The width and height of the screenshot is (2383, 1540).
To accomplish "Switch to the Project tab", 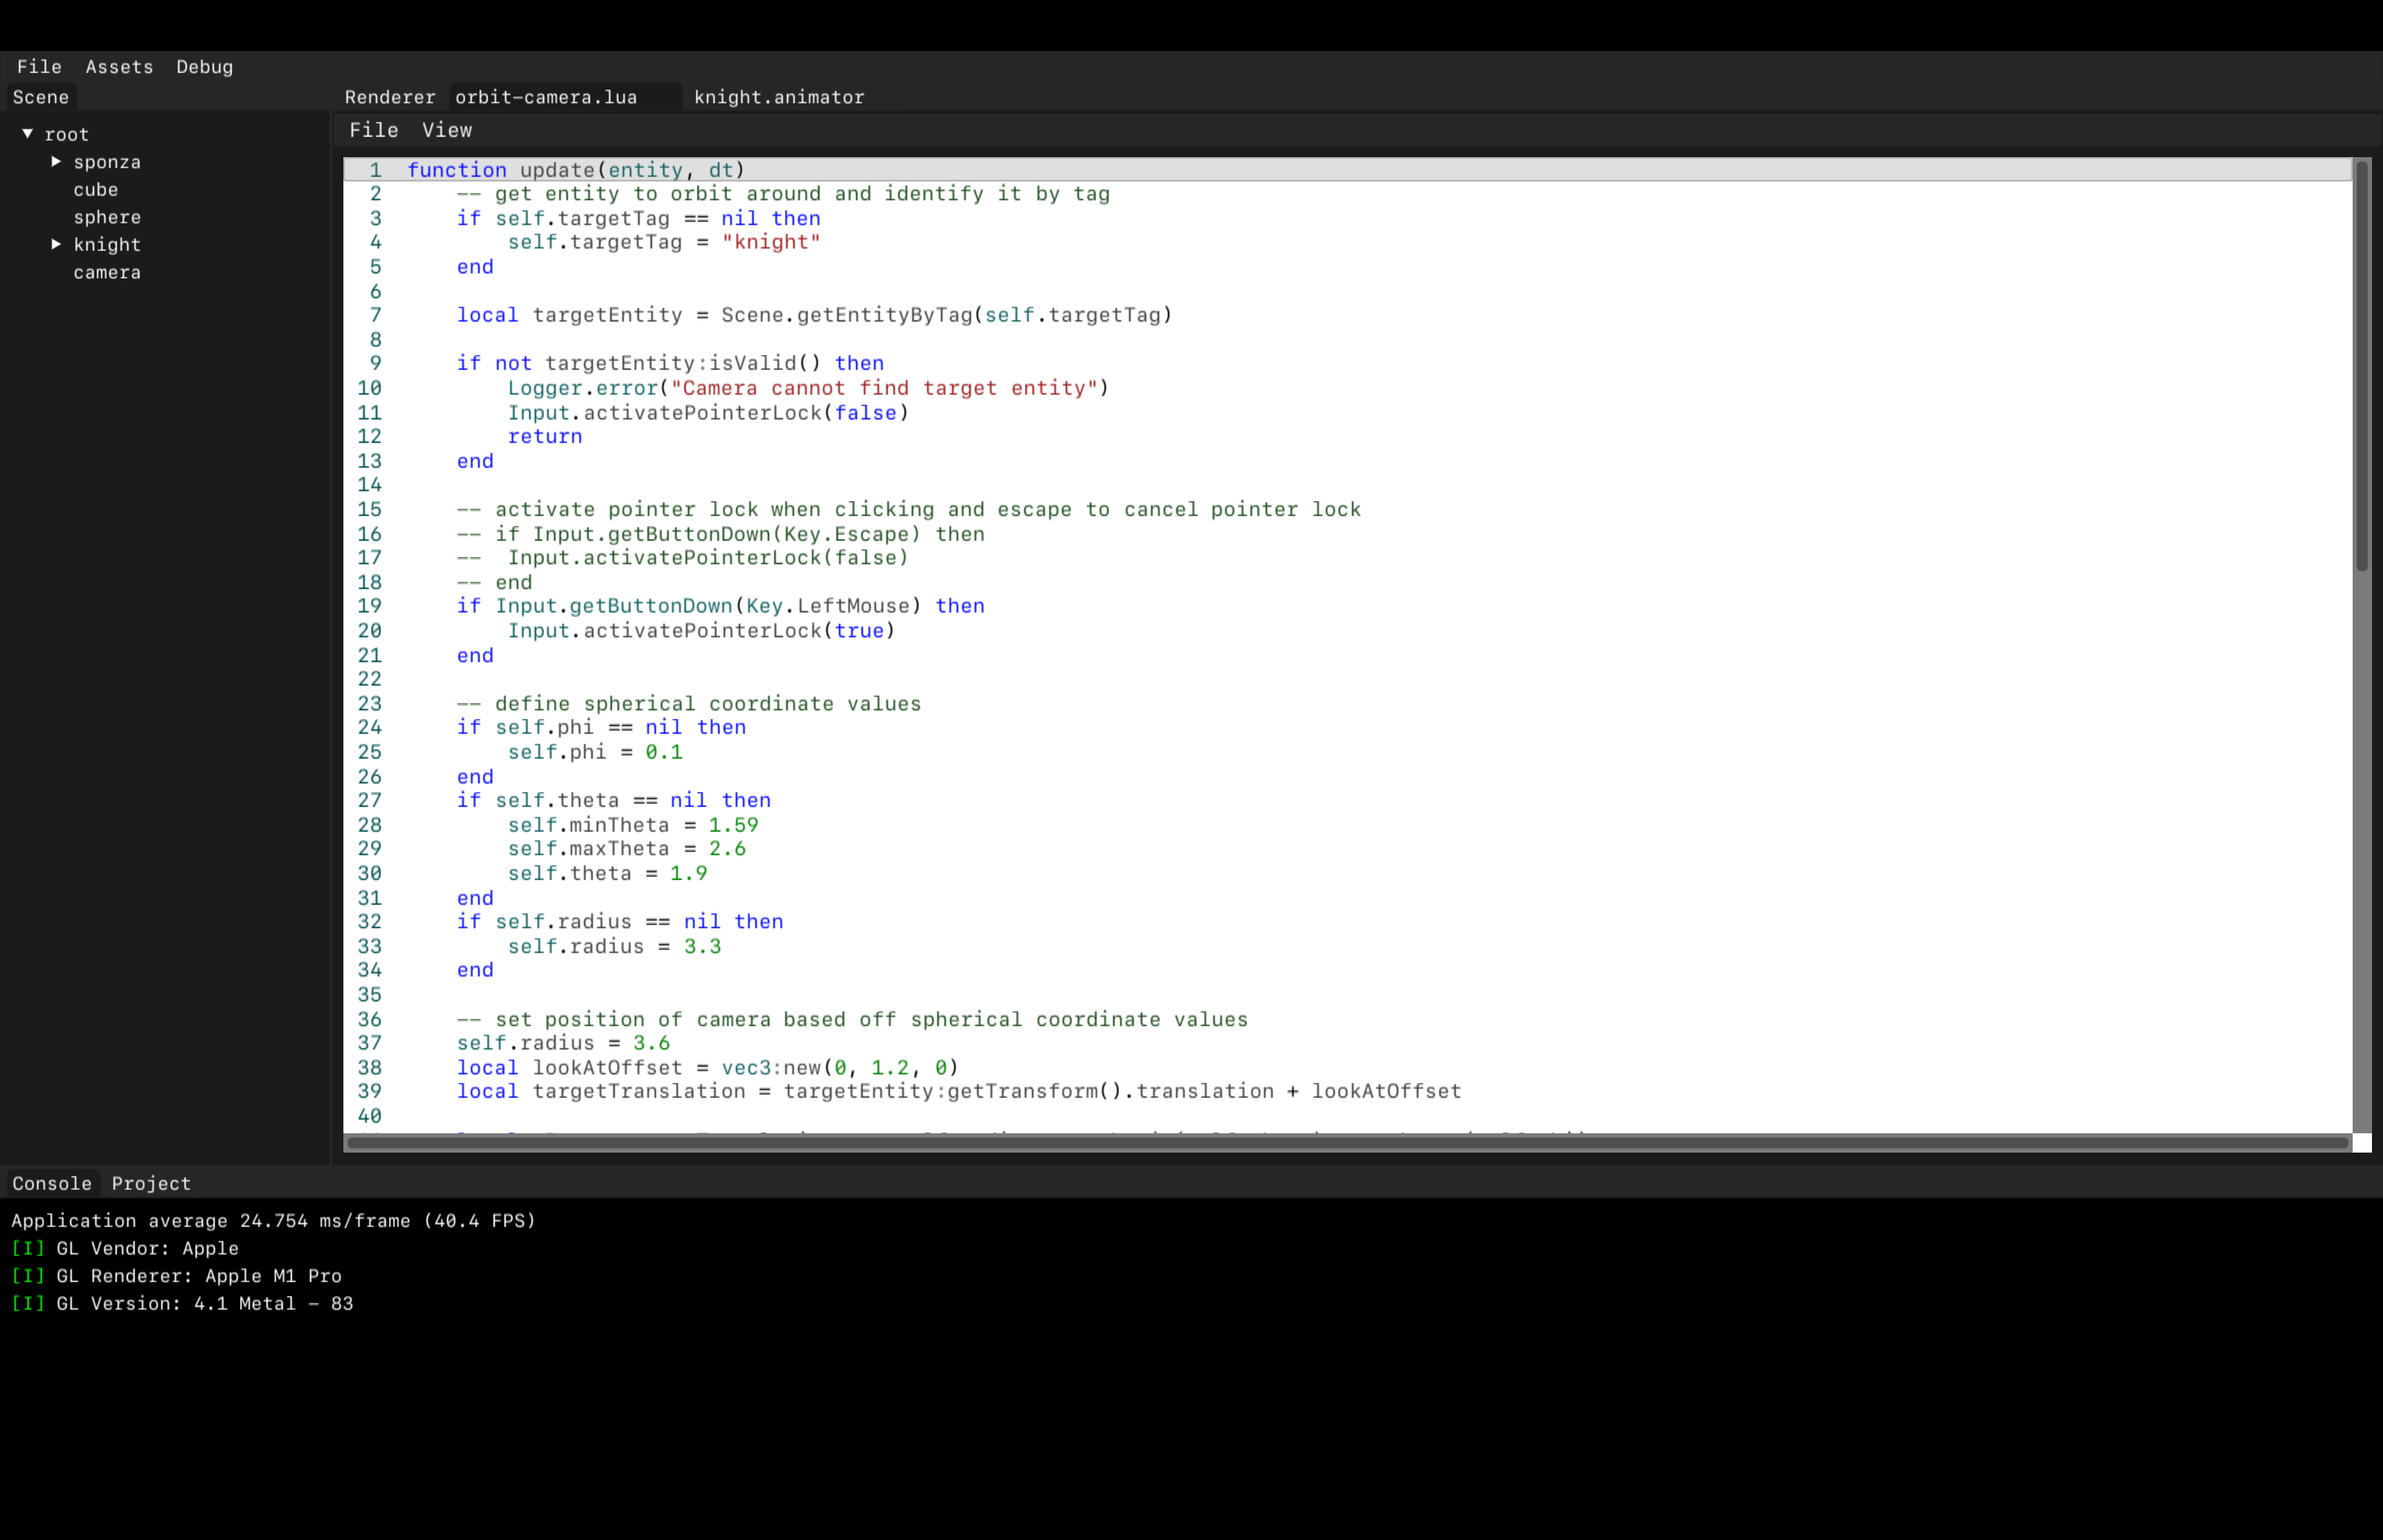I will (x=151, y=1182).
